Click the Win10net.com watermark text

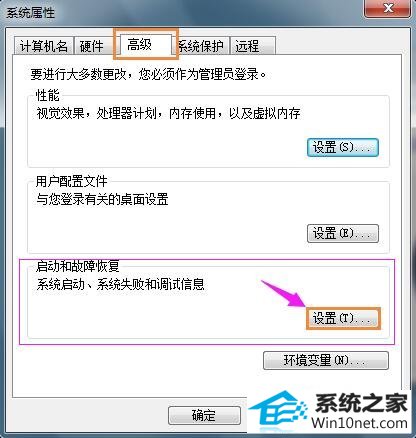click(359, 423)
